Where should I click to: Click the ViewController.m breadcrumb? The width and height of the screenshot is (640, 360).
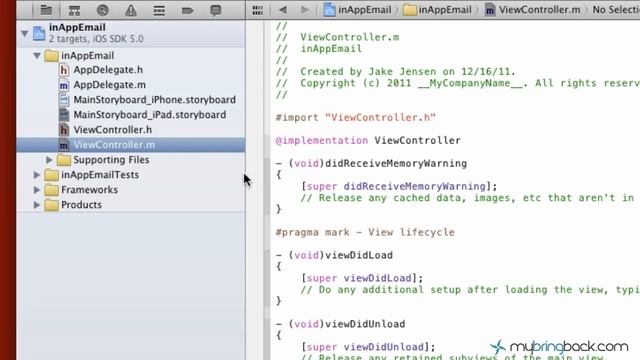(x=532, y=9)
